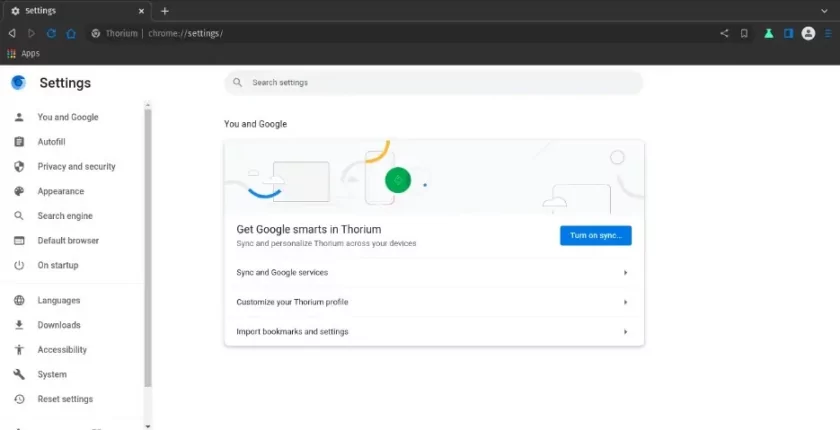Click the On startup power icon
The image size is (840, 430).
[19, 265]
